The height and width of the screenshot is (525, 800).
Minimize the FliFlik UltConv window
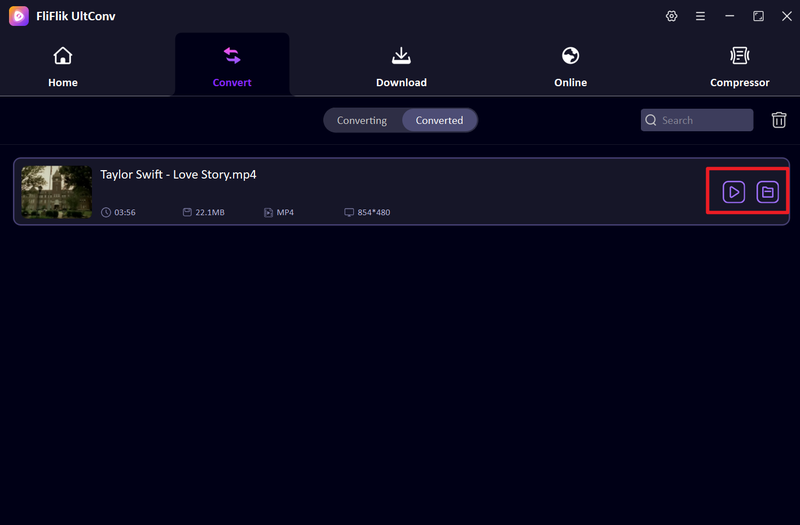(729, 16)
